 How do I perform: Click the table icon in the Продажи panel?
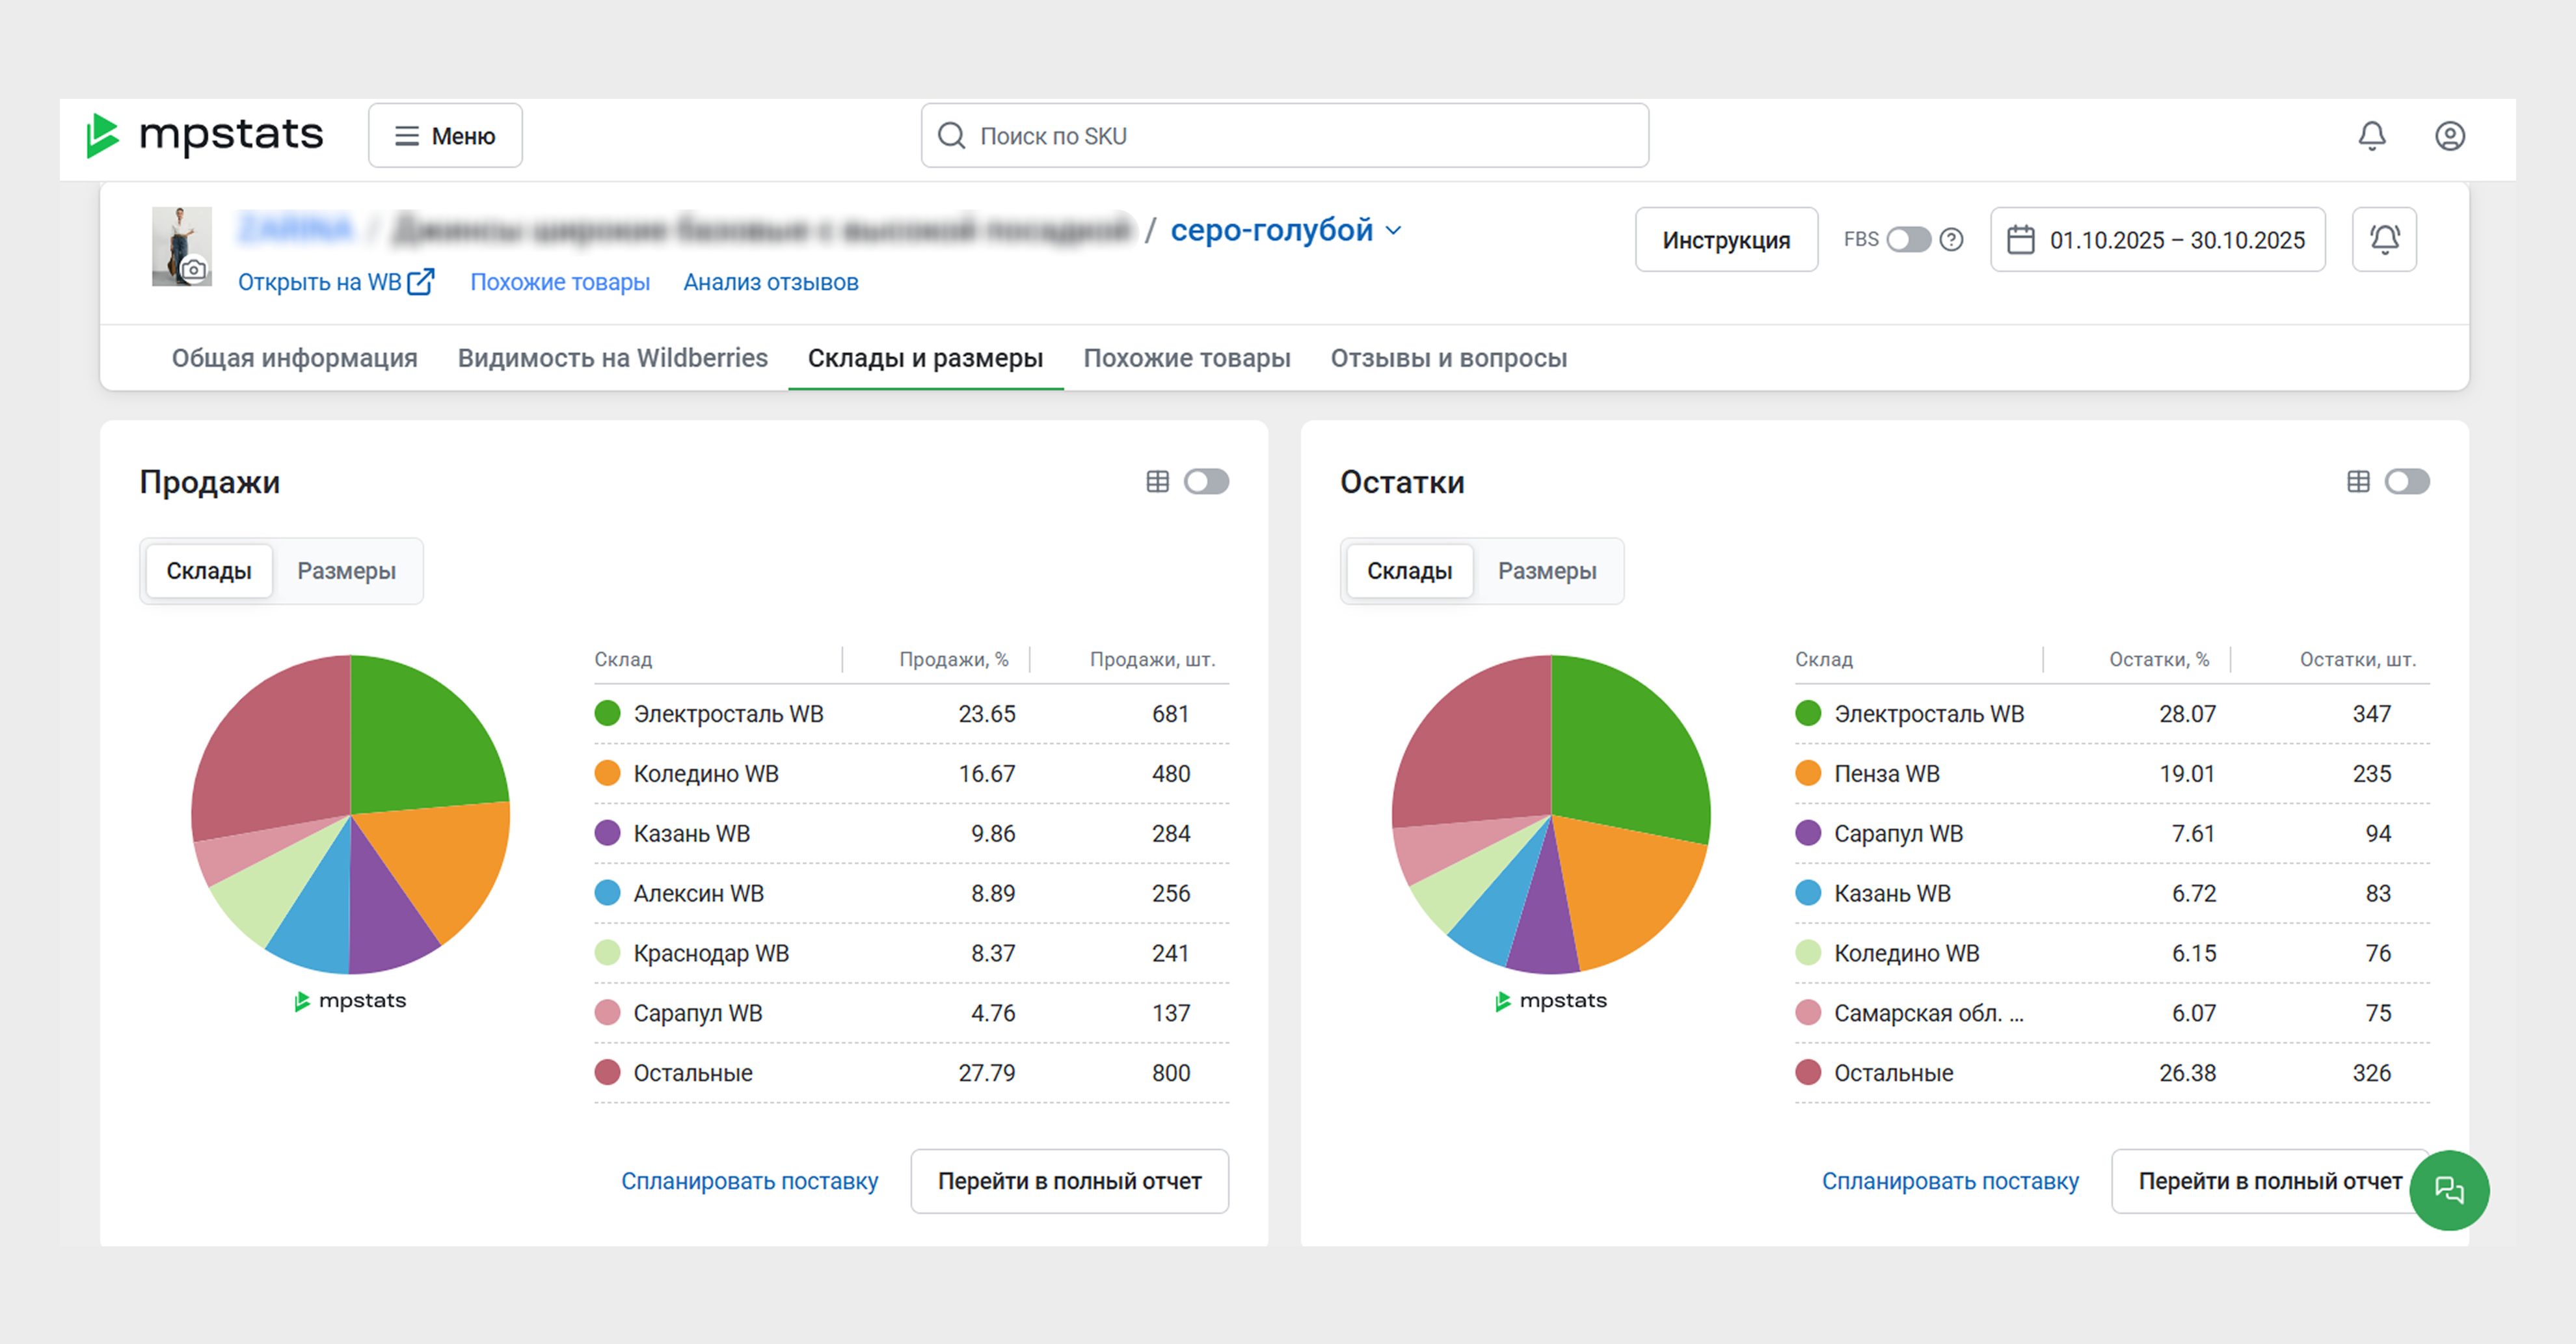(x=1157, y=482)
